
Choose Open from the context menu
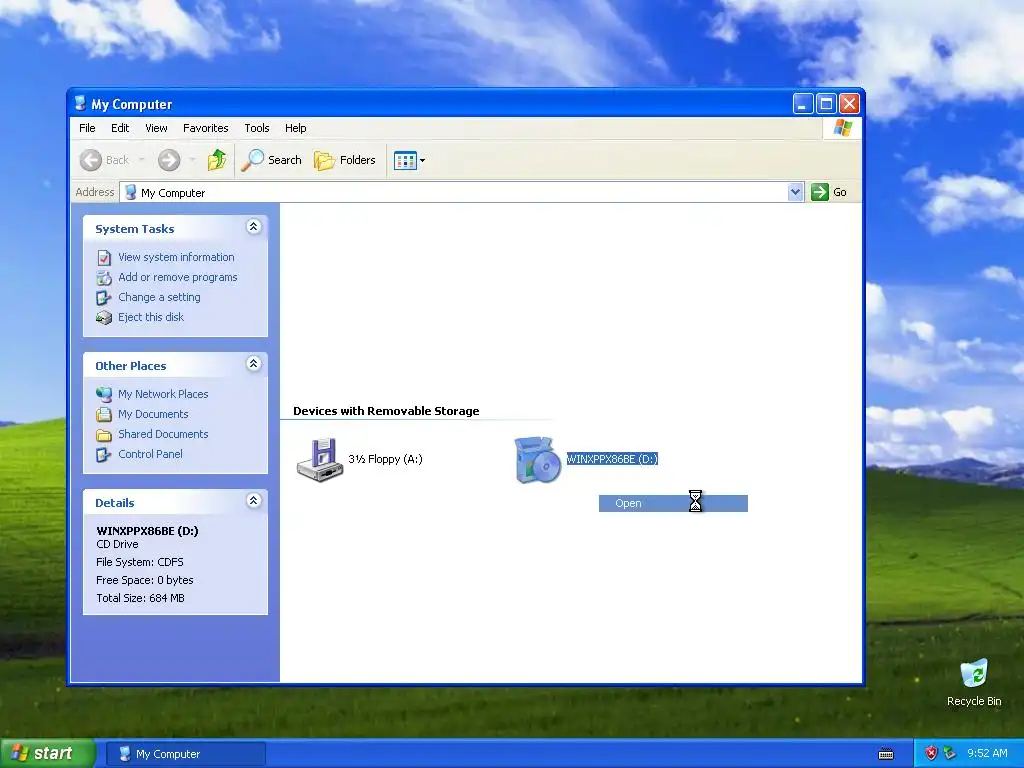[673, 503]
